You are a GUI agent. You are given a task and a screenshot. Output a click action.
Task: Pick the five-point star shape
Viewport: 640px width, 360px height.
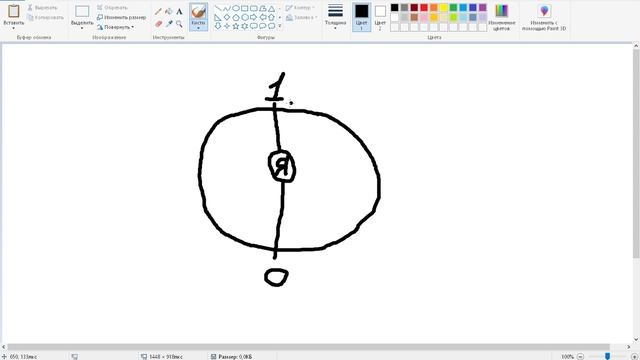[236, 26]
